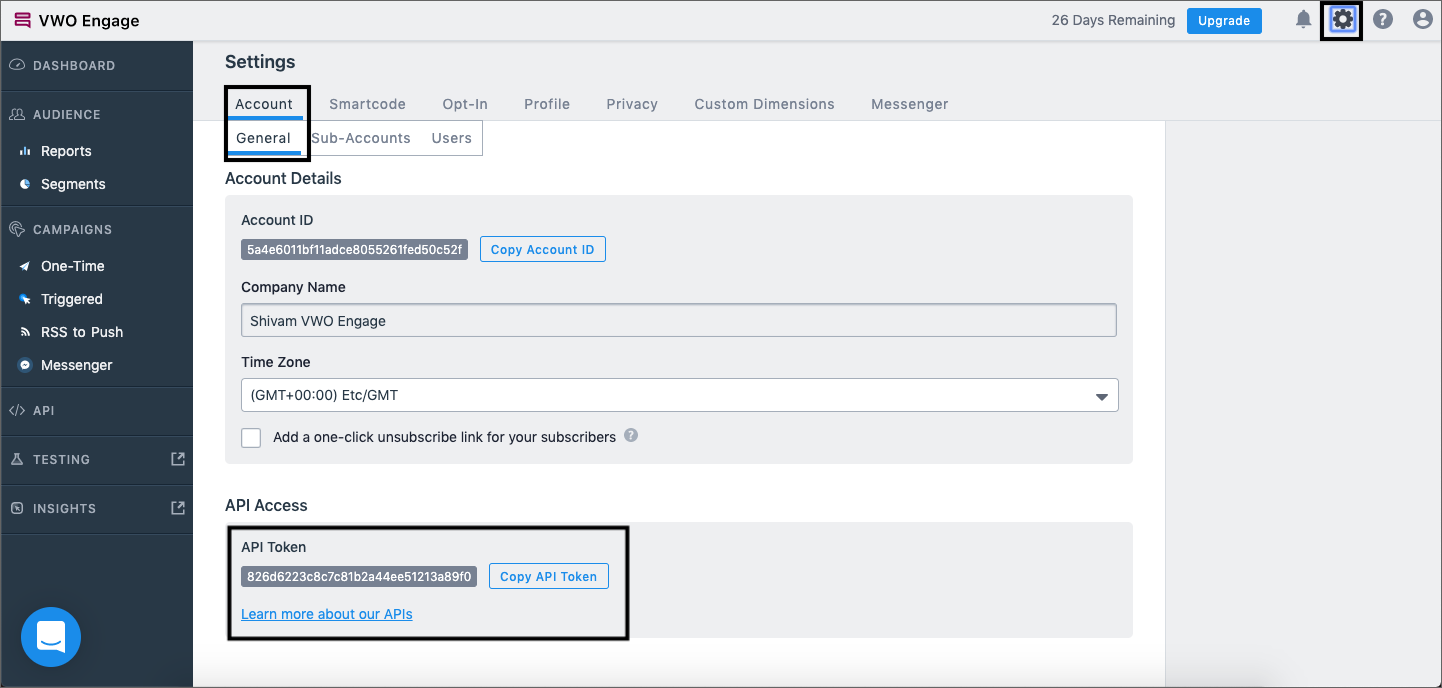
Task: Switch to the Smartcode tab
Action: pyautogui.click(x=367, y=104)
